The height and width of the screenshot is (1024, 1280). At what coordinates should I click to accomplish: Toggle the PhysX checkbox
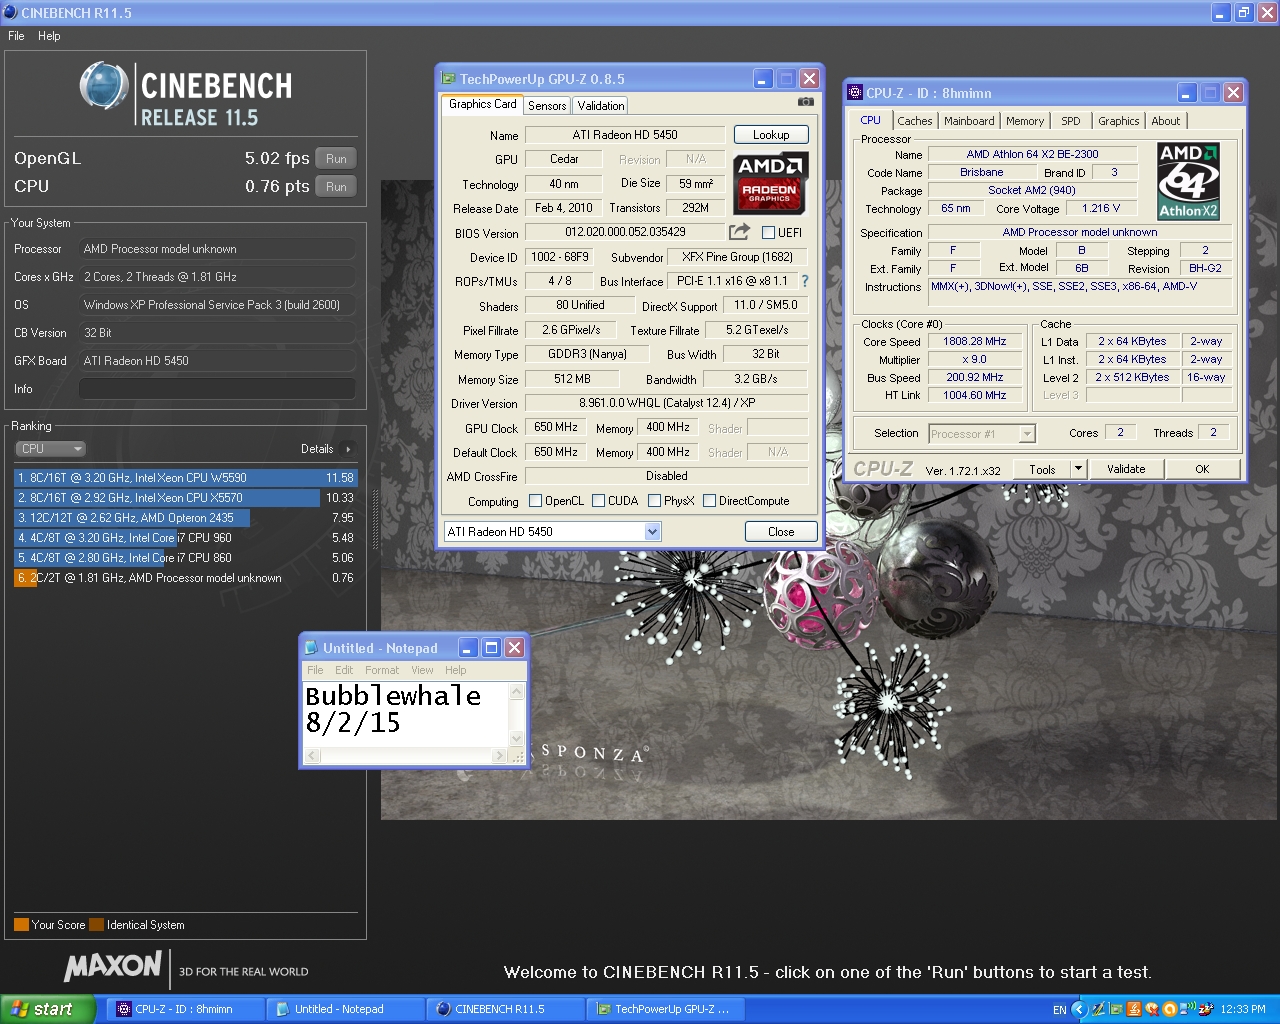point(654,501)
